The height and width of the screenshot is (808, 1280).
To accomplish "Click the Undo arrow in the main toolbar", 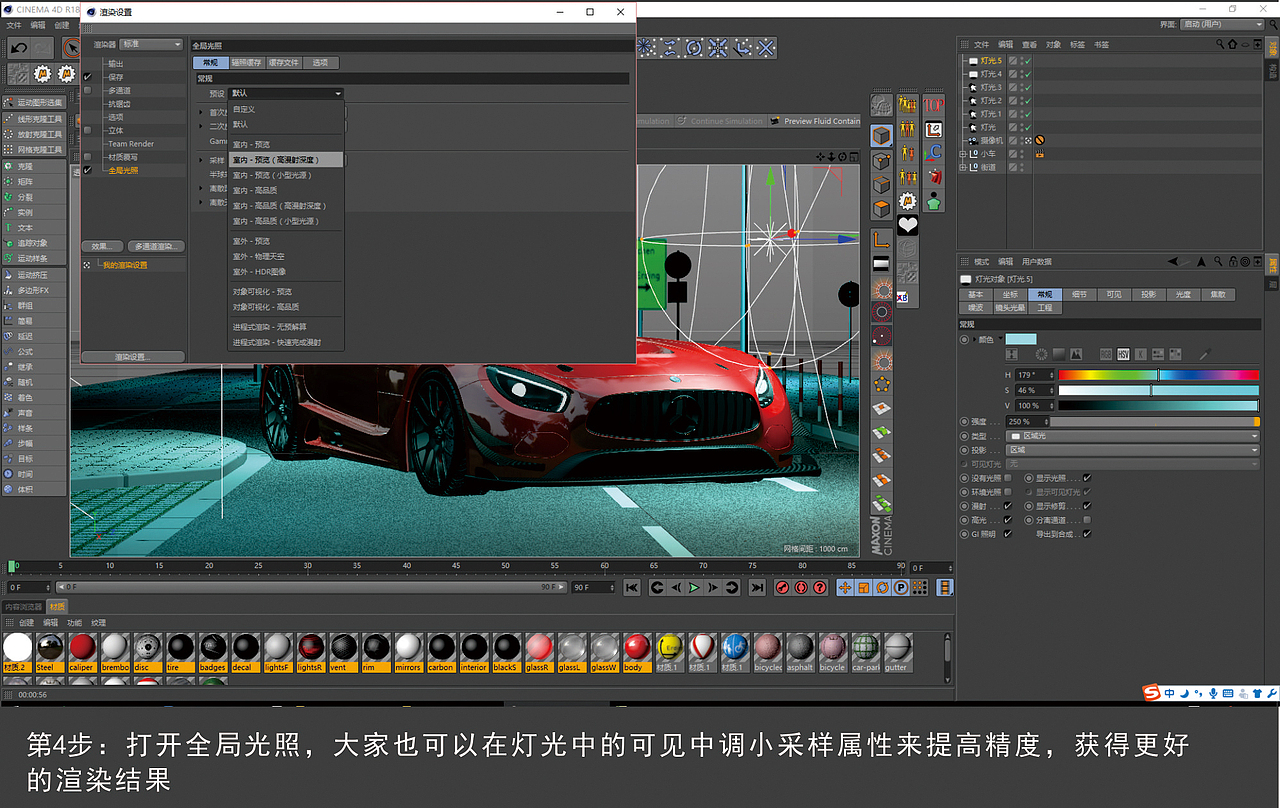I will click(18, 48).
